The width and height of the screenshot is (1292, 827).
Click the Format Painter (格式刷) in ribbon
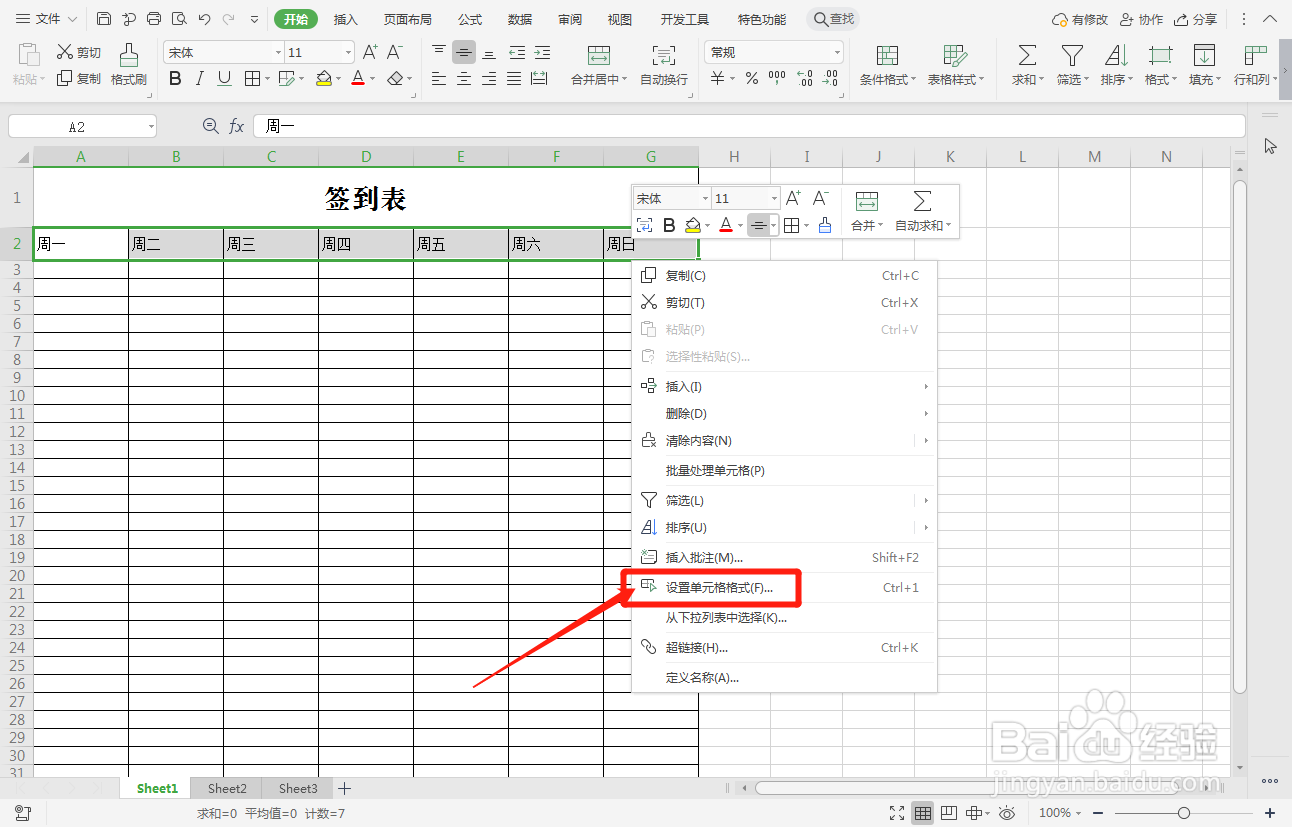click(x=129, y=65)
